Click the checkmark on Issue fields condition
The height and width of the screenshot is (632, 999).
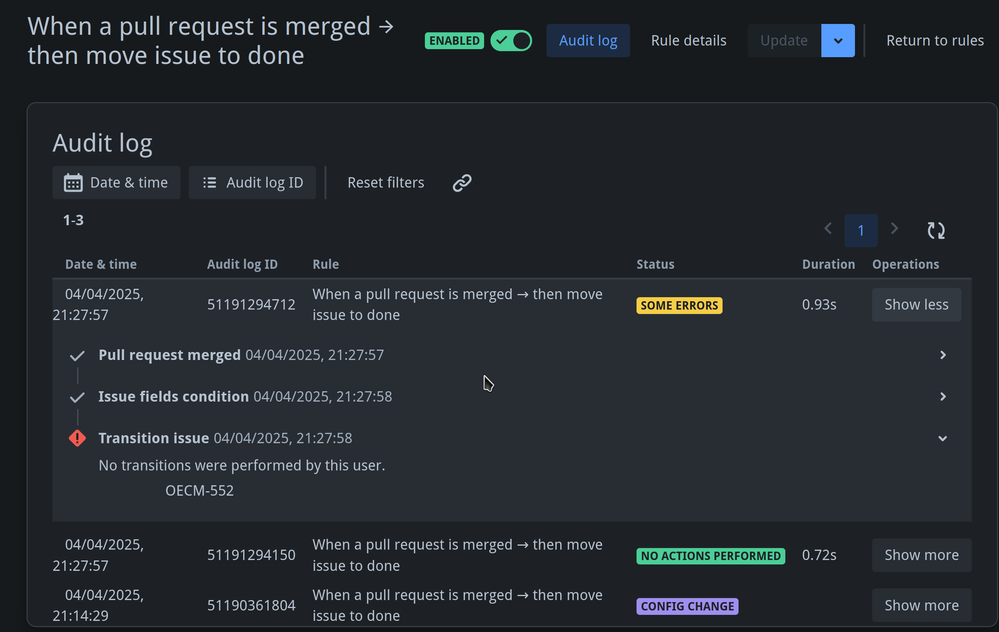[77, 396]
